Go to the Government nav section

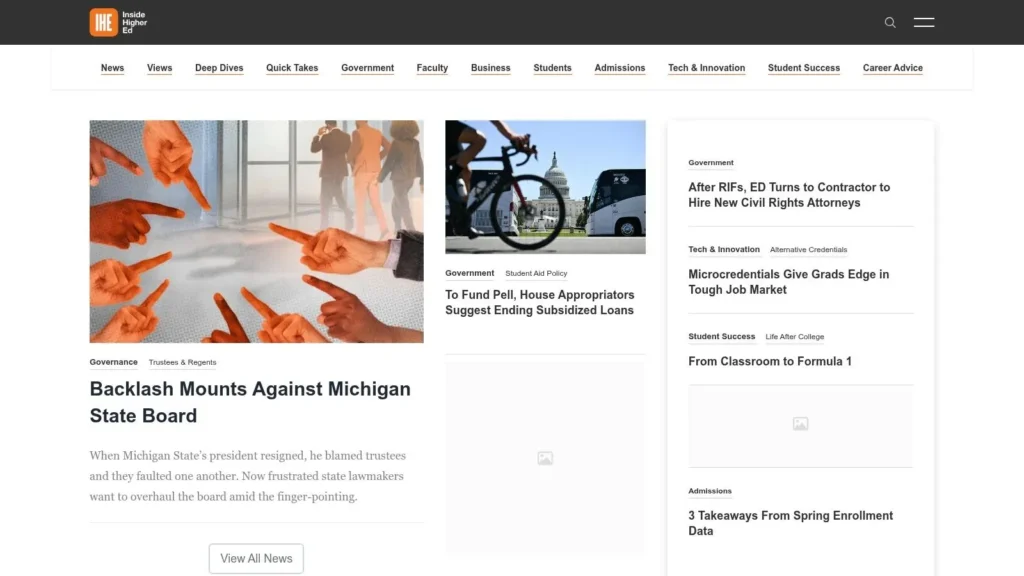(x=367, y=68)
